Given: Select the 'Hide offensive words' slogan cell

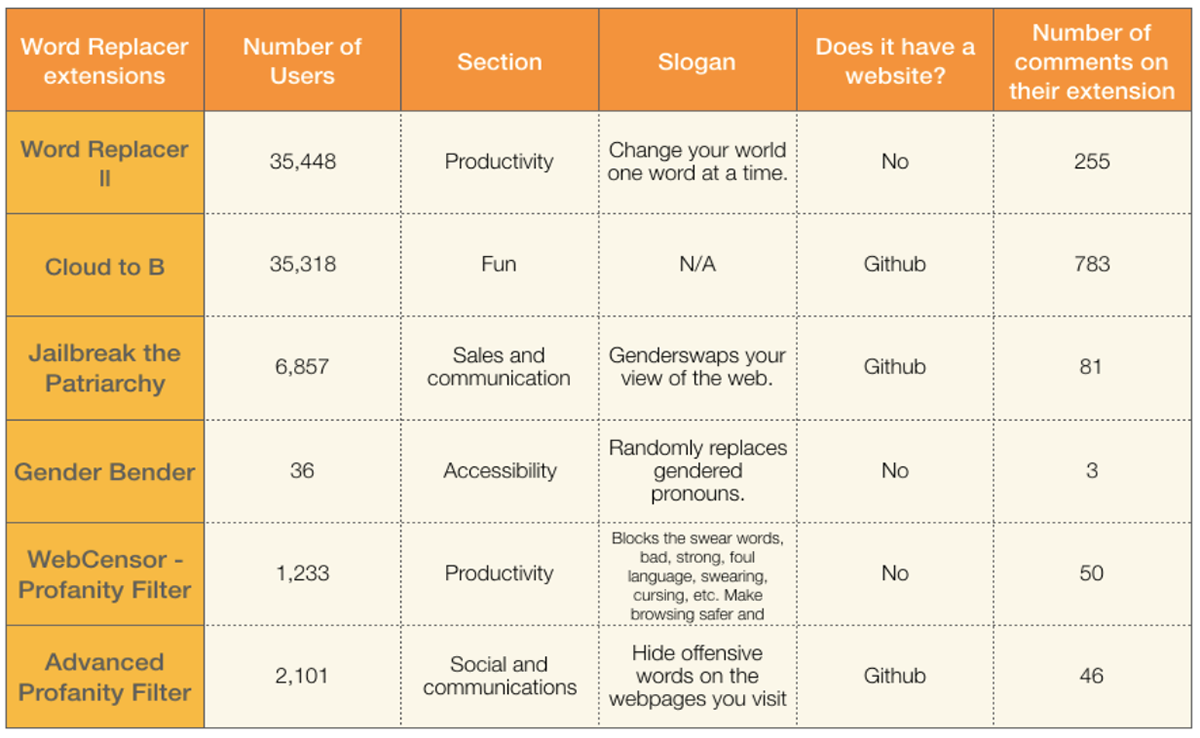Looking at the screenshot, I should point(697,677).
